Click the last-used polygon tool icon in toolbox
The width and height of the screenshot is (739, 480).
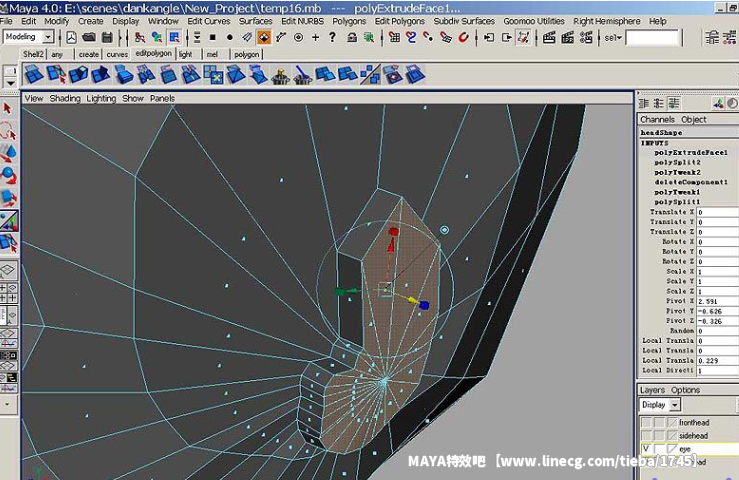click(8, 242)
